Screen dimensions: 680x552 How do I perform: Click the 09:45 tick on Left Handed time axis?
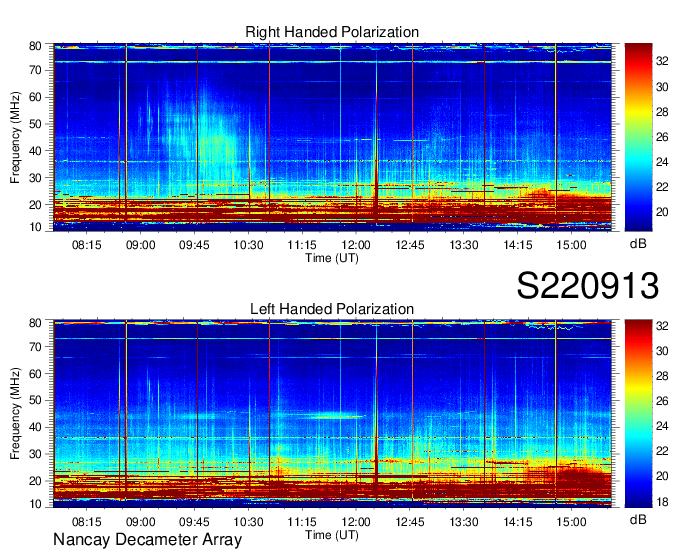pos(194,522)
